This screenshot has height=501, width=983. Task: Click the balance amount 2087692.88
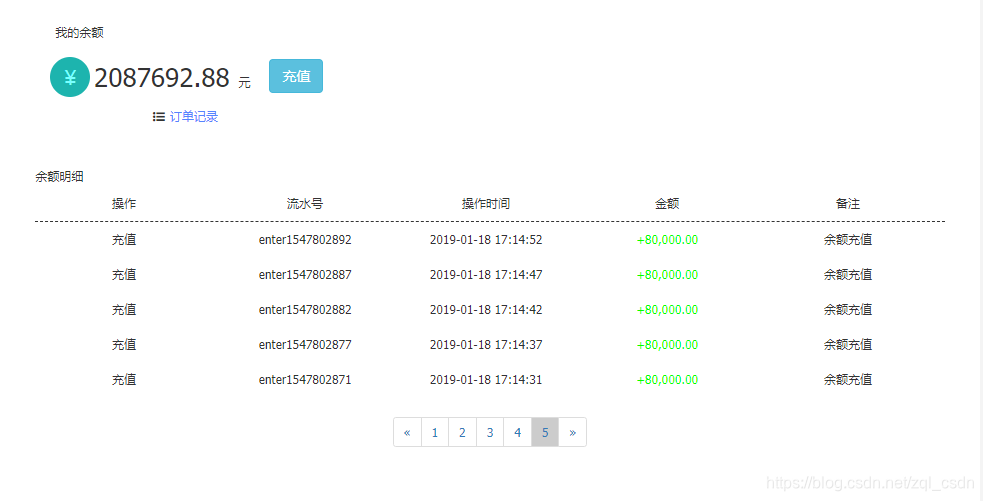pyautogui.click(x=162, y=78)
